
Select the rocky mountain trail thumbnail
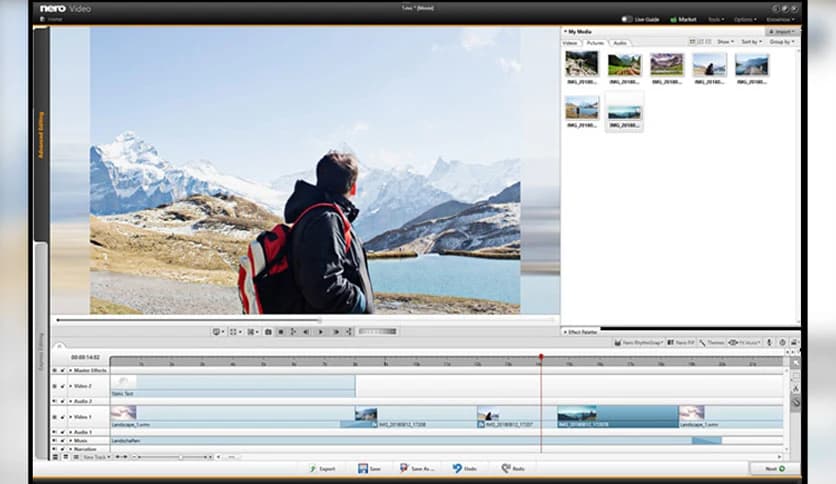coord(582,64)
